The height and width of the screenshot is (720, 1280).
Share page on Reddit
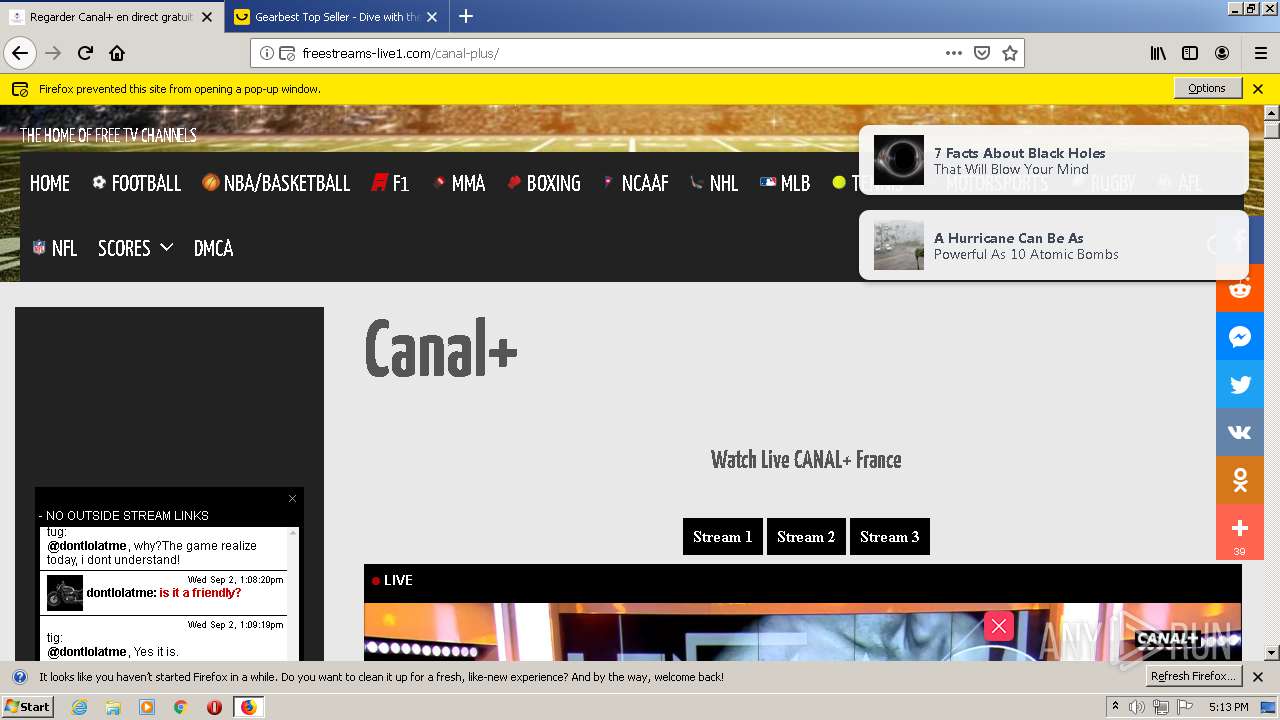(1240, 288)
